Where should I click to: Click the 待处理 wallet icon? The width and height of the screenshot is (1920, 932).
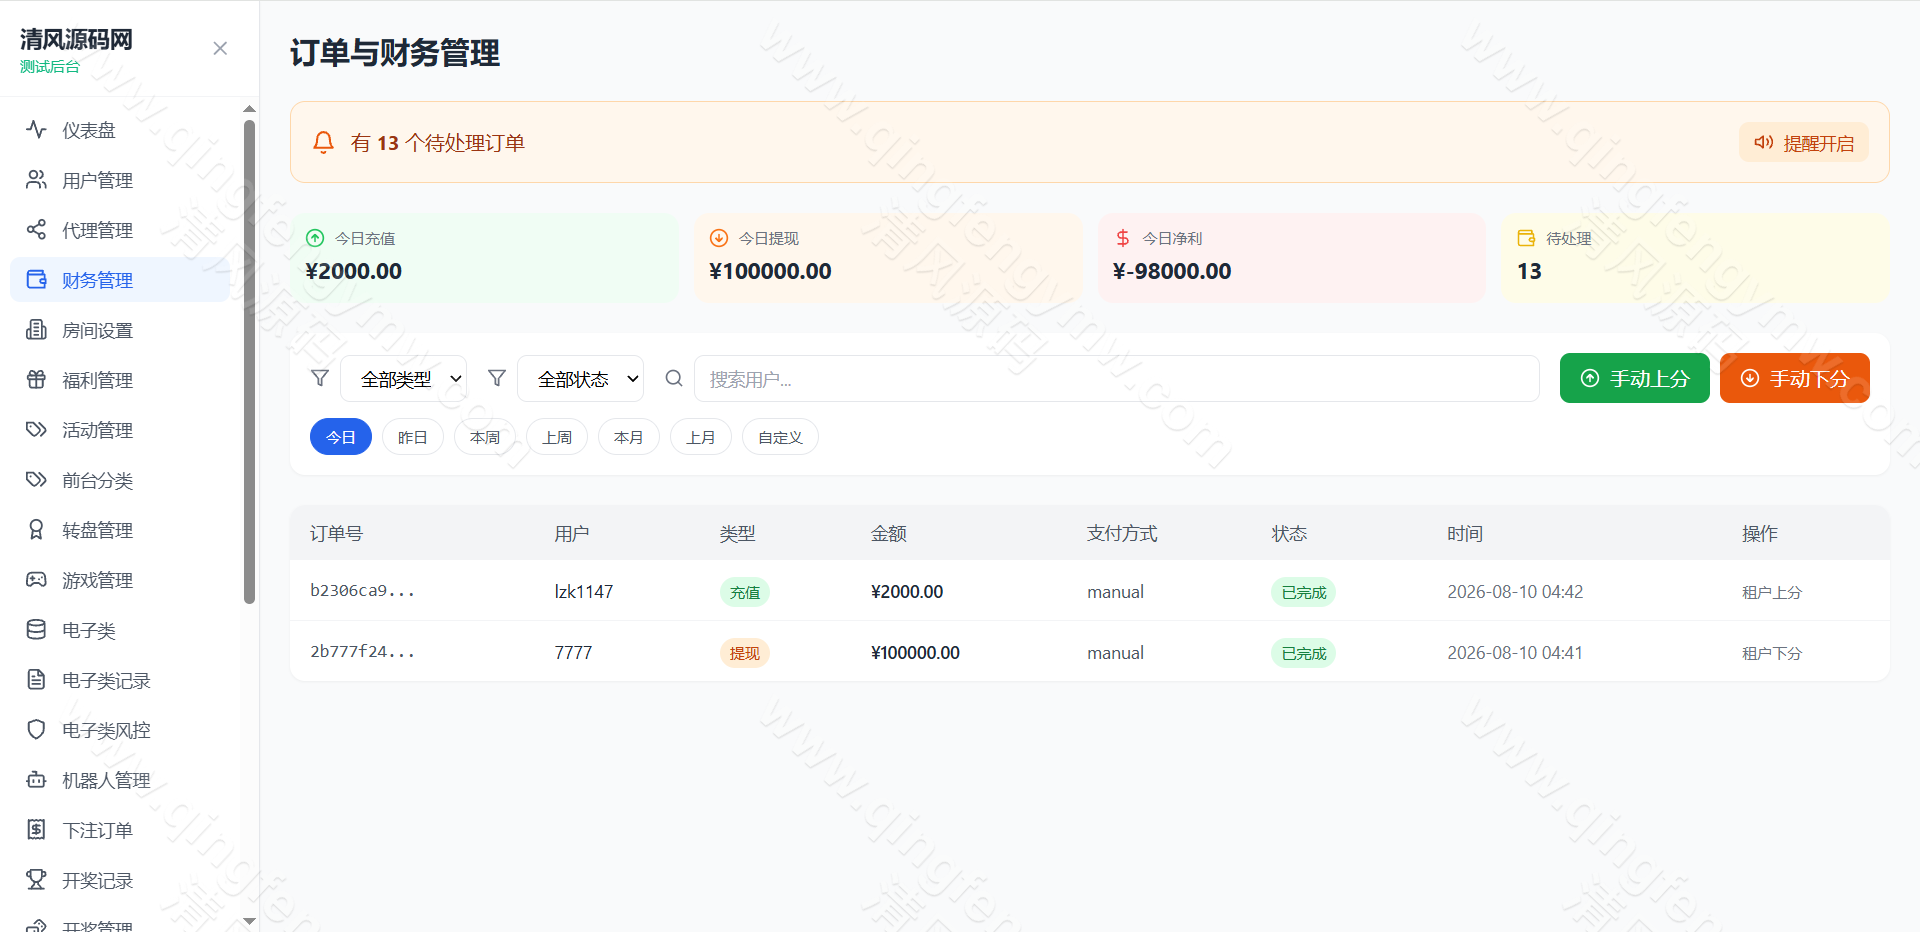click(1526, 238)
